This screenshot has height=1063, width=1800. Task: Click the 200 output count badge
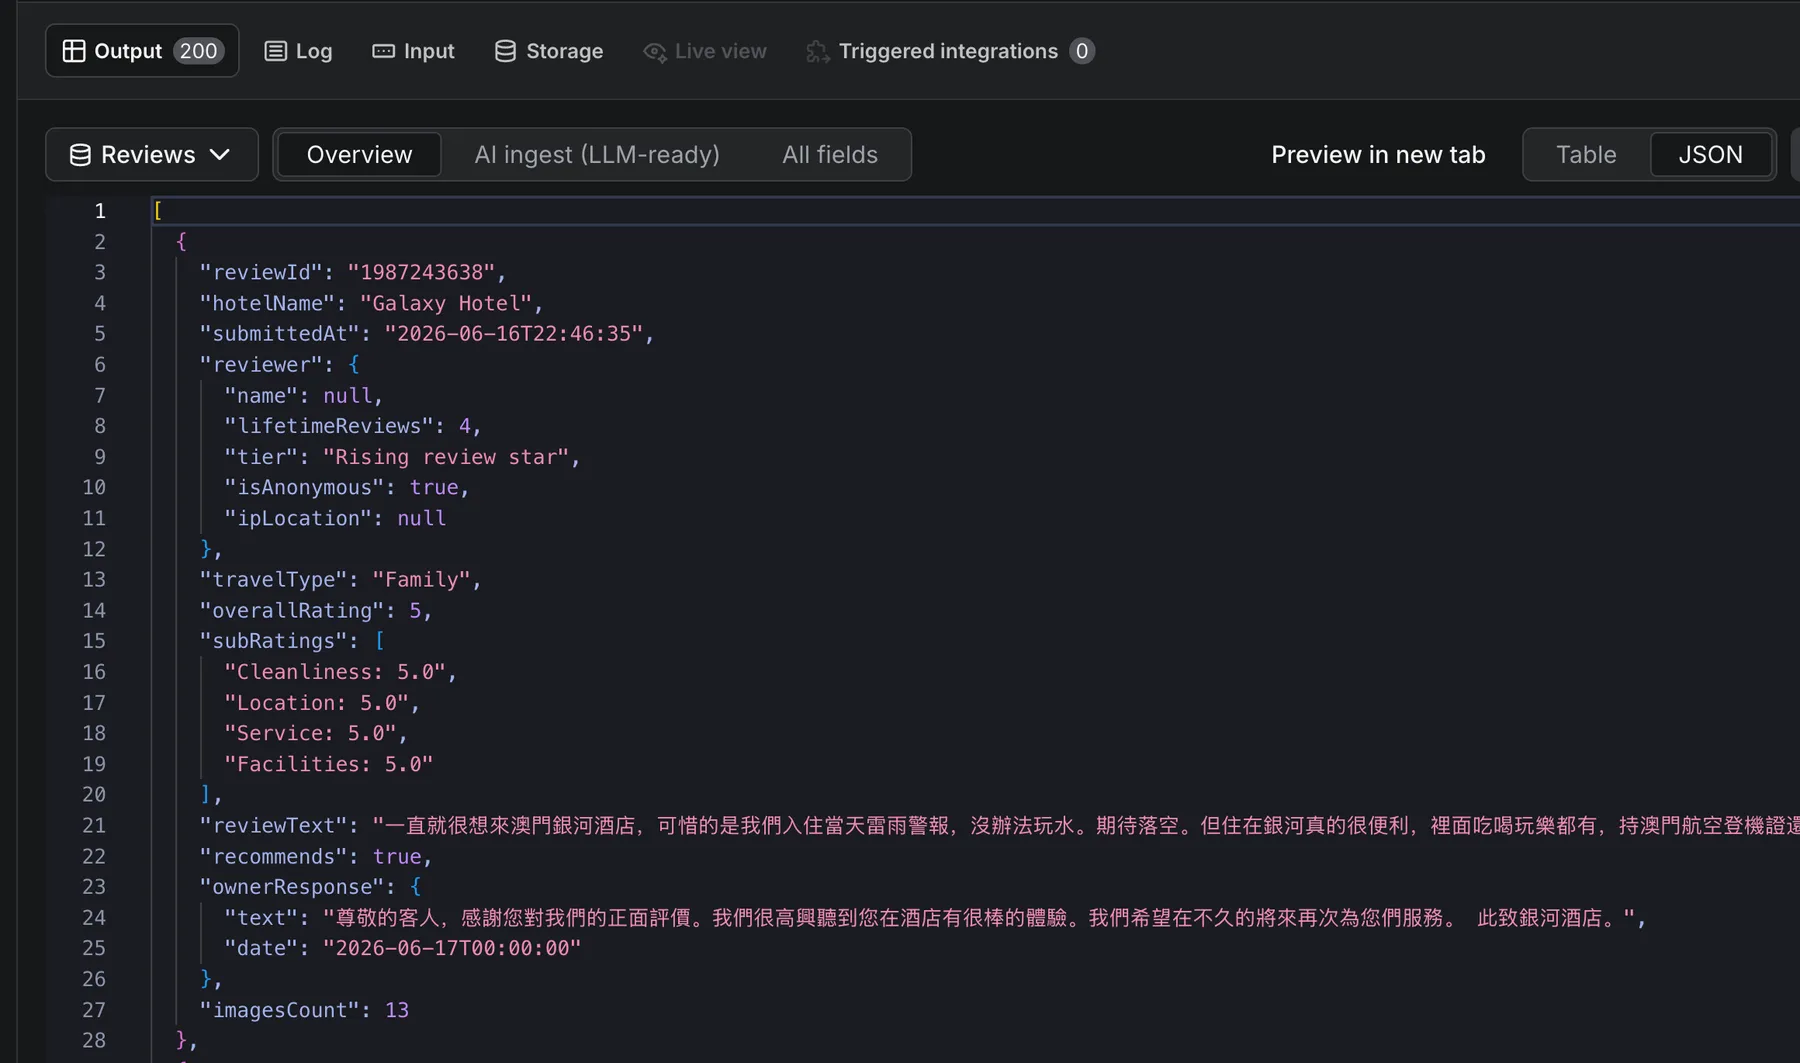198,51
